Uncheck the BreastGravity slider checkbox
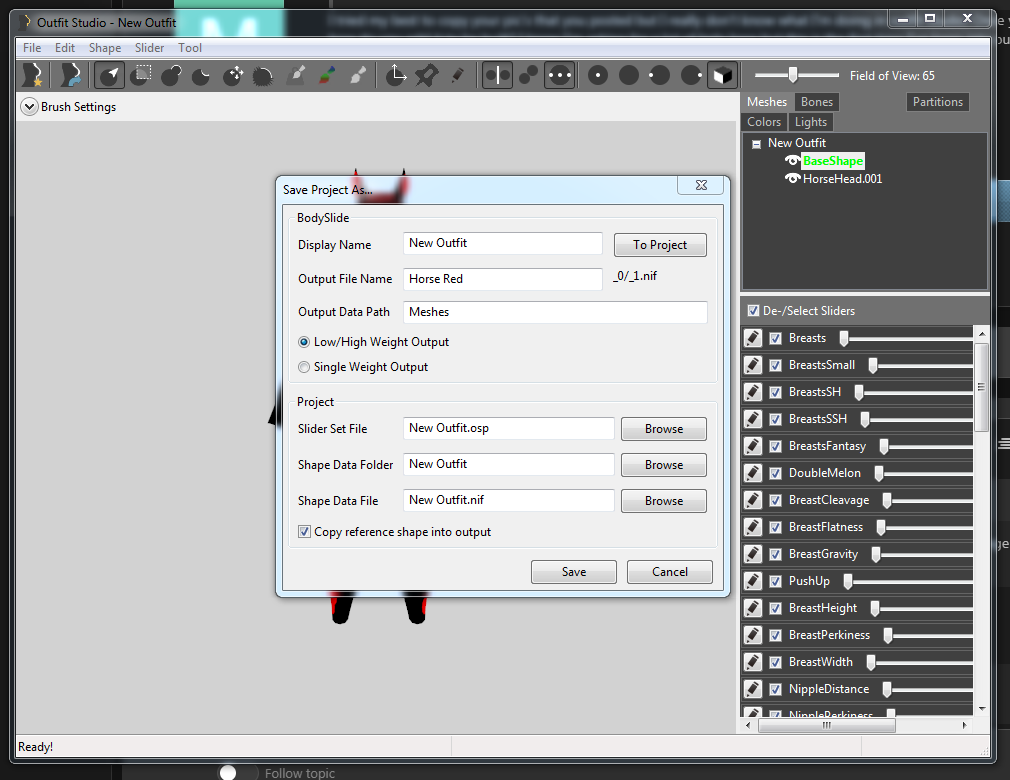 click(776, 554)
